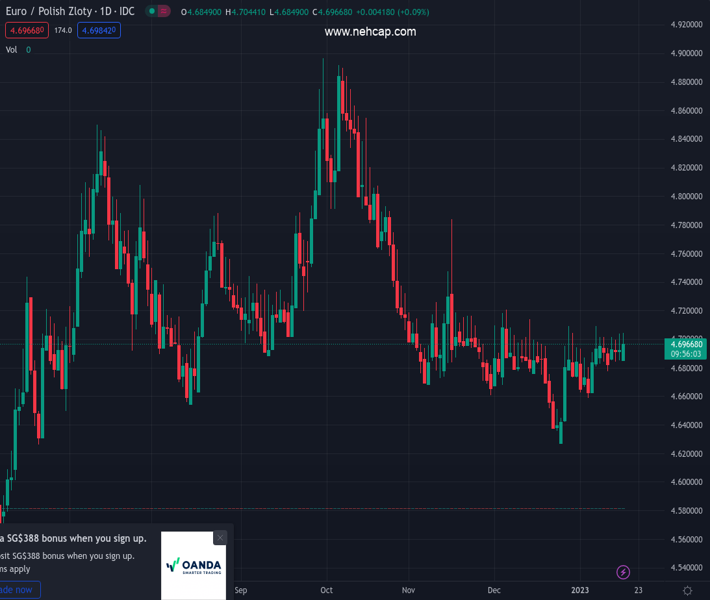Click the purple lightning bolt event icon
The image size is (710, 600).
click(624, 572)
